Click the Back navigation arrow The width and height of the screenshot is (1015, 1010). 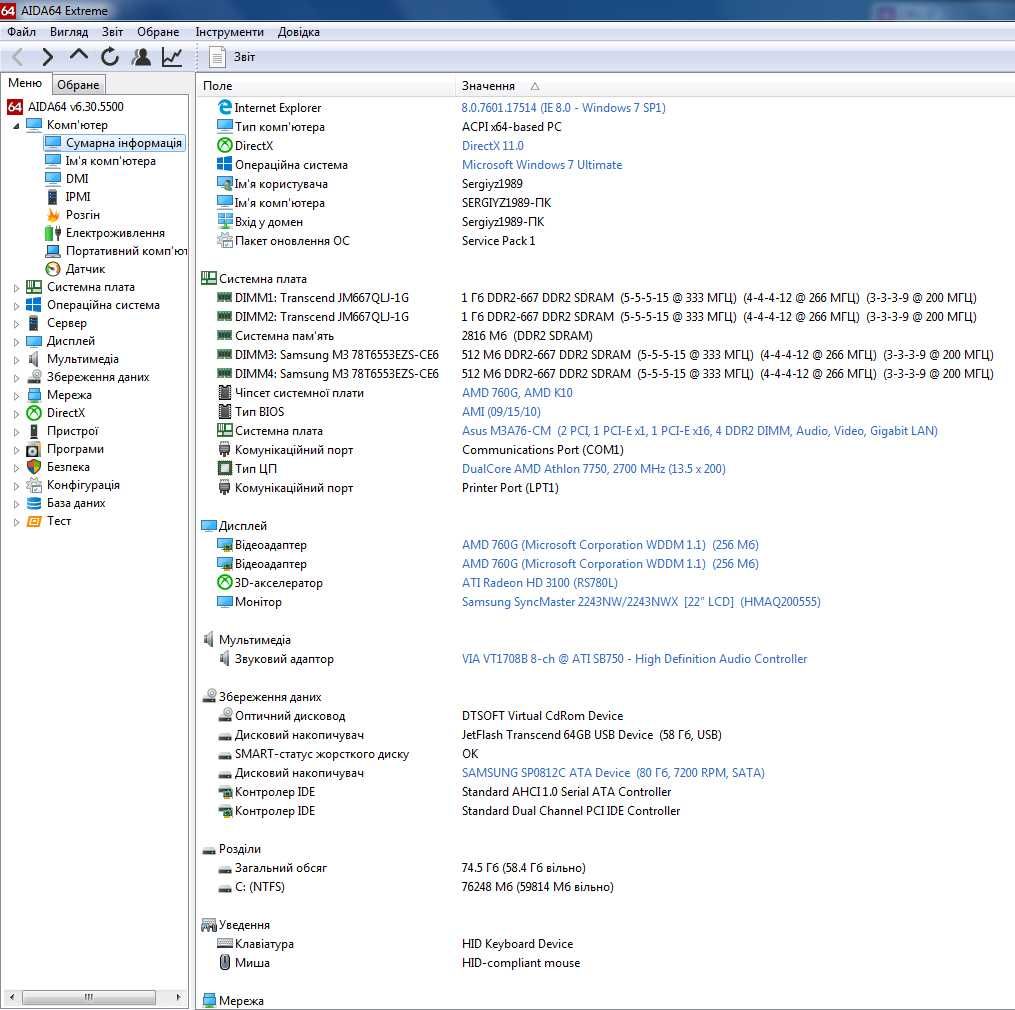click(x=17, y=57)
